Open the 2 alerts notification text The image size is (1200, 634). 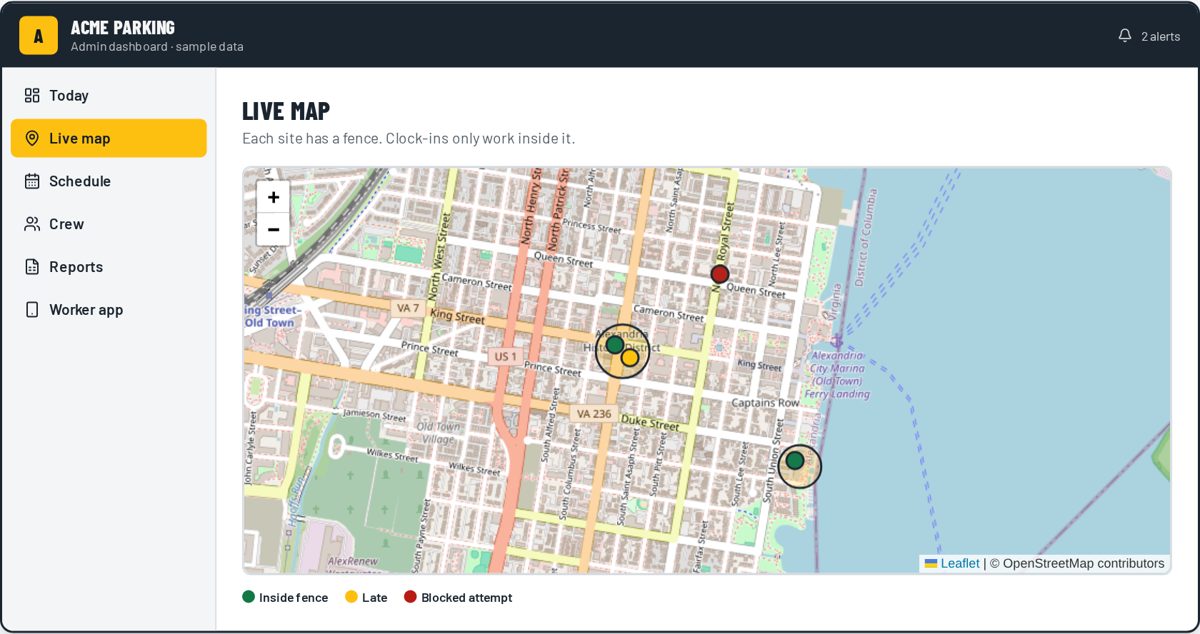pyautogui.click(x=1161, y=36)
